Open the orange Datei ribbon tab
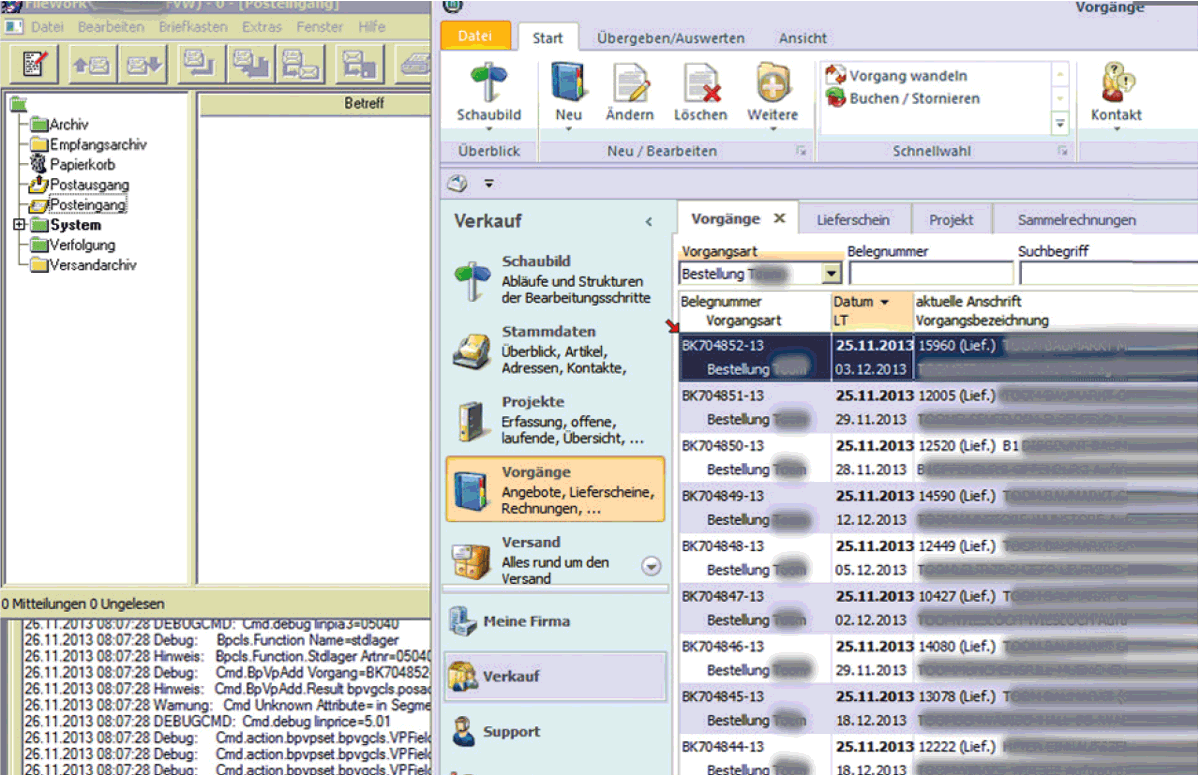This screenshot has height=776, width=1200. click(476, 37)
